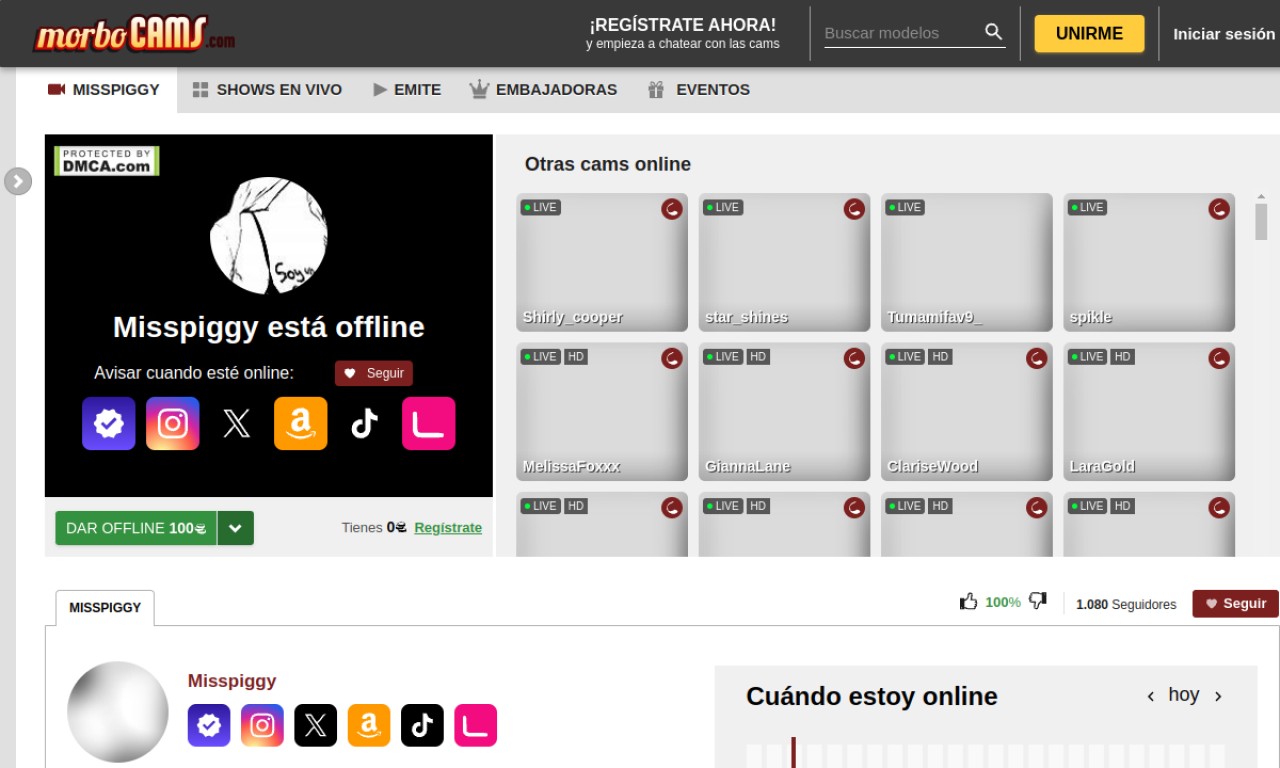This screenshot has width=1280, height=768.
Task: Click Iniciar sesión link
Action: pos(1224,33)
